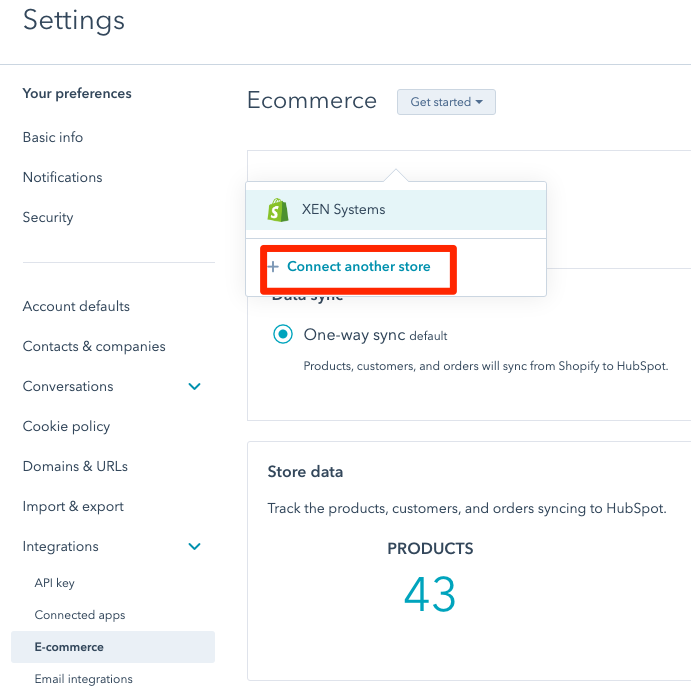
Task: Open Security settings page
Action: coord(48,217)
